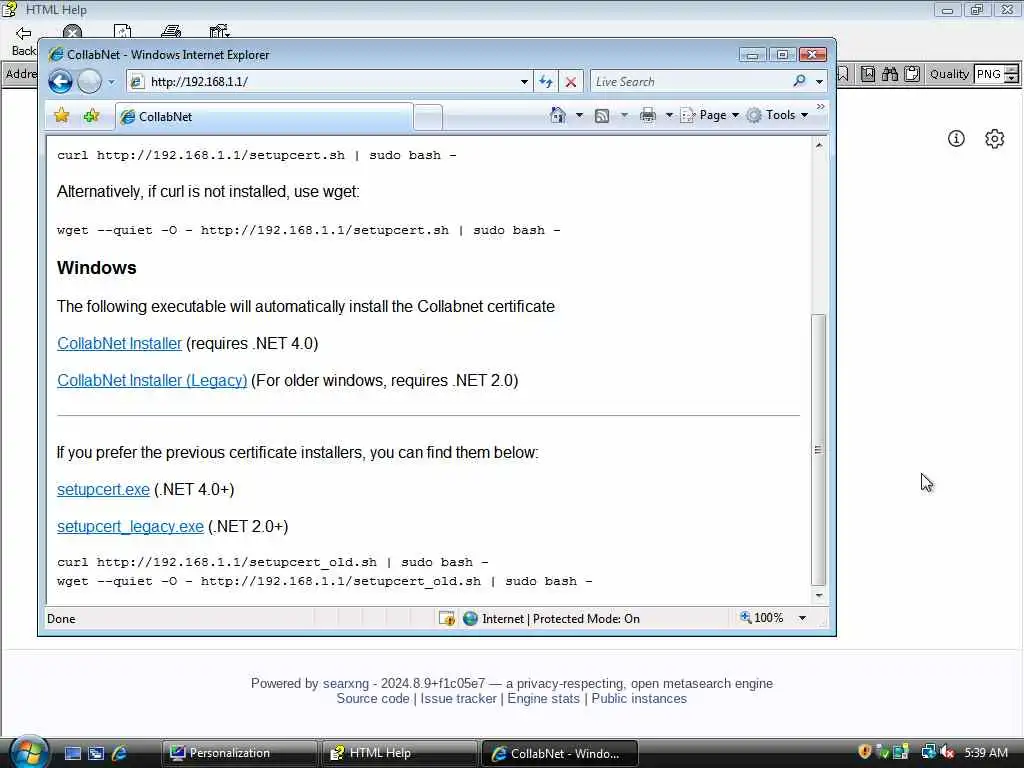Click the Refresh icon in the HTML Help toolbar
Viewport: 1024px width, 768px height.
pyautogui.click(x=122, y=32)
